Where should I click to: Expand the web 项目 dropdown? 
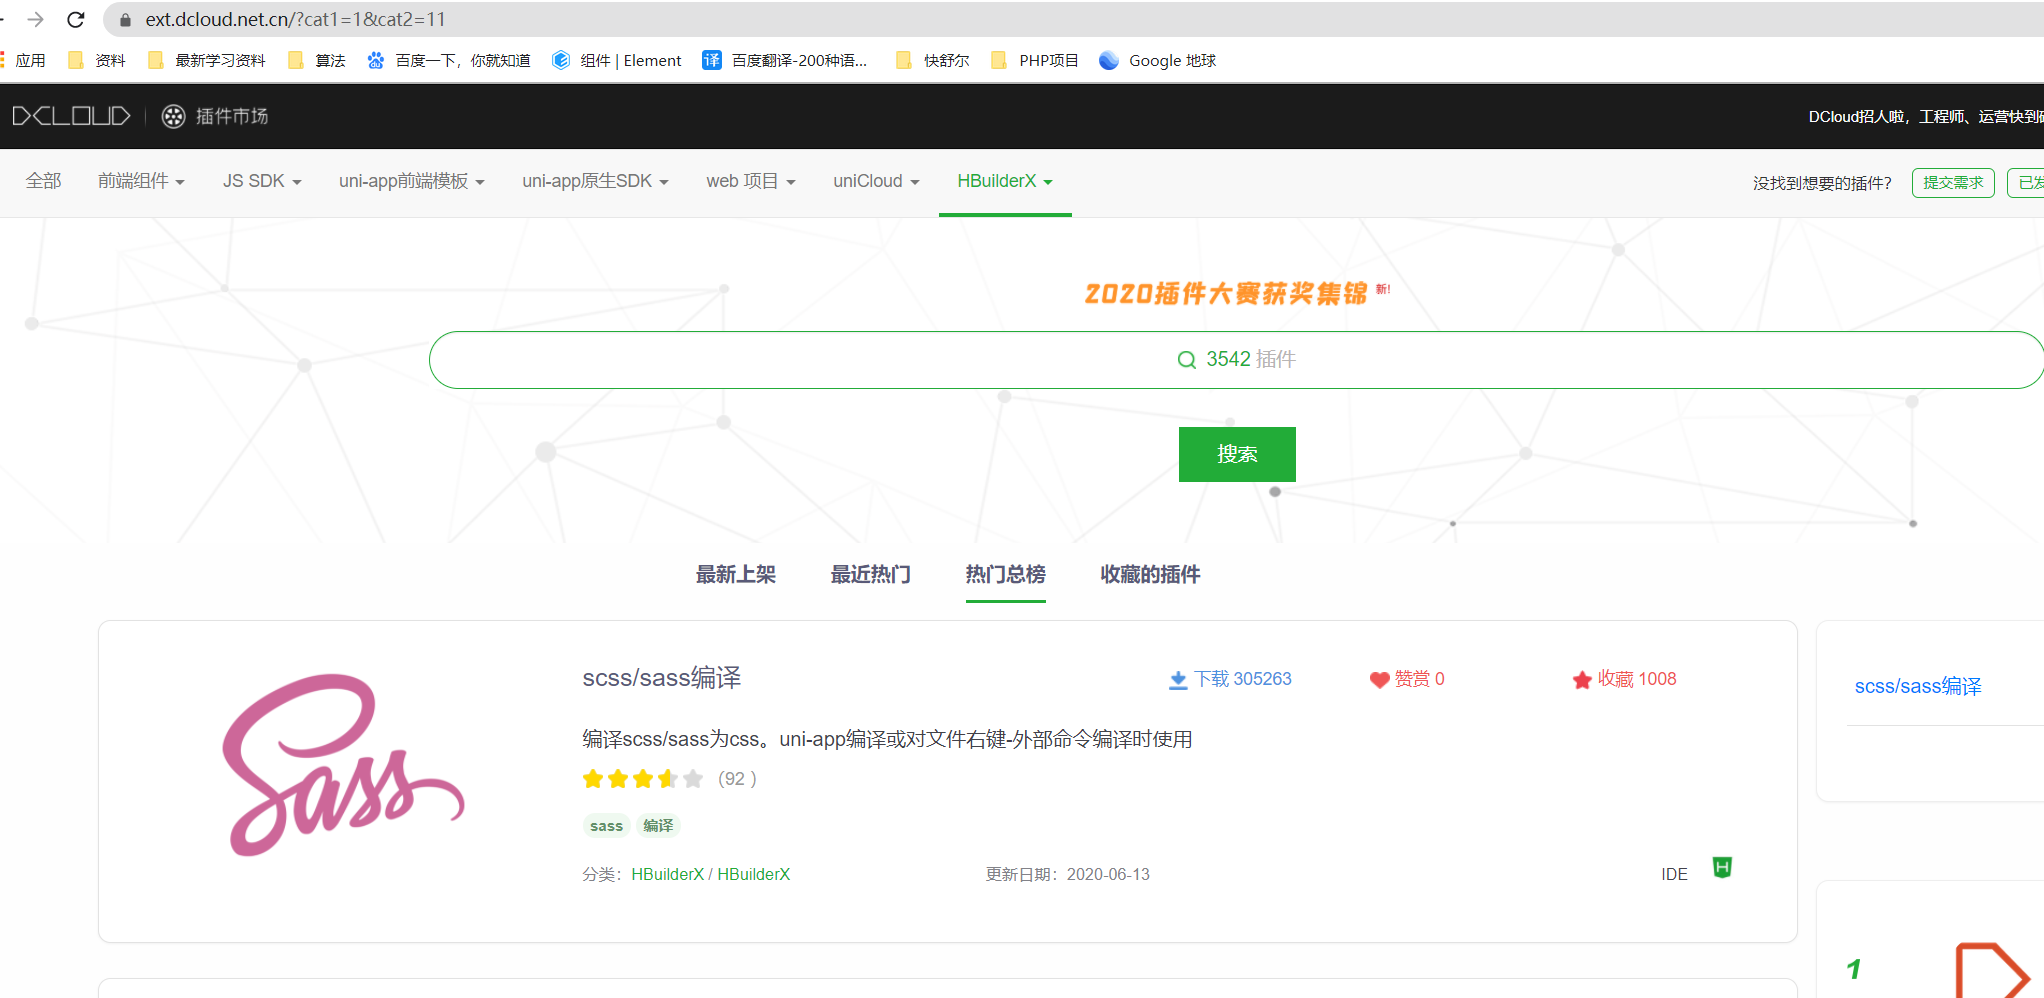click(x=751, y=181)
